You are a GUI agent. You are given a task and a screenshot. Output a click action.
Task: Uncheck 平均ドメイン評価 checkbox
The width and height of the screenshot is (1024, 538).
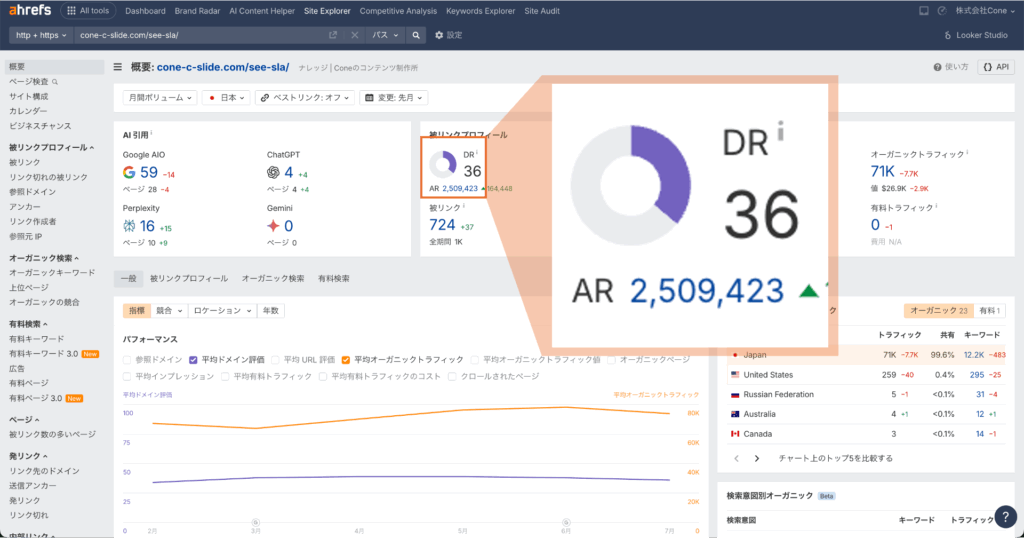[x=193, y=360]
